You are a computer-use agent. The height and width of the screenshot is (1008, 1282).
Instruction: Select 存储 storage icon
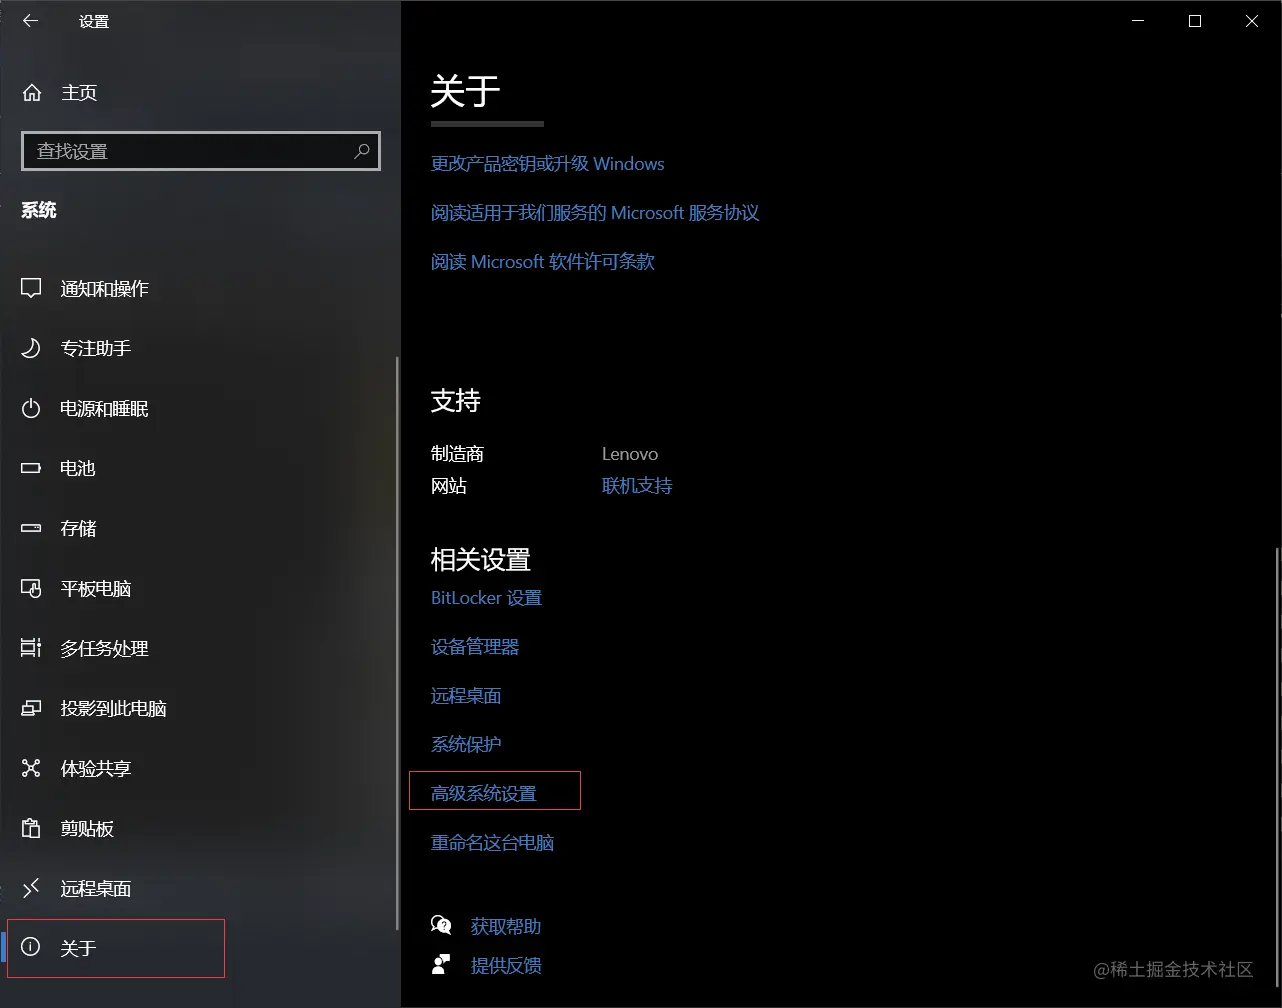[31, 528]
